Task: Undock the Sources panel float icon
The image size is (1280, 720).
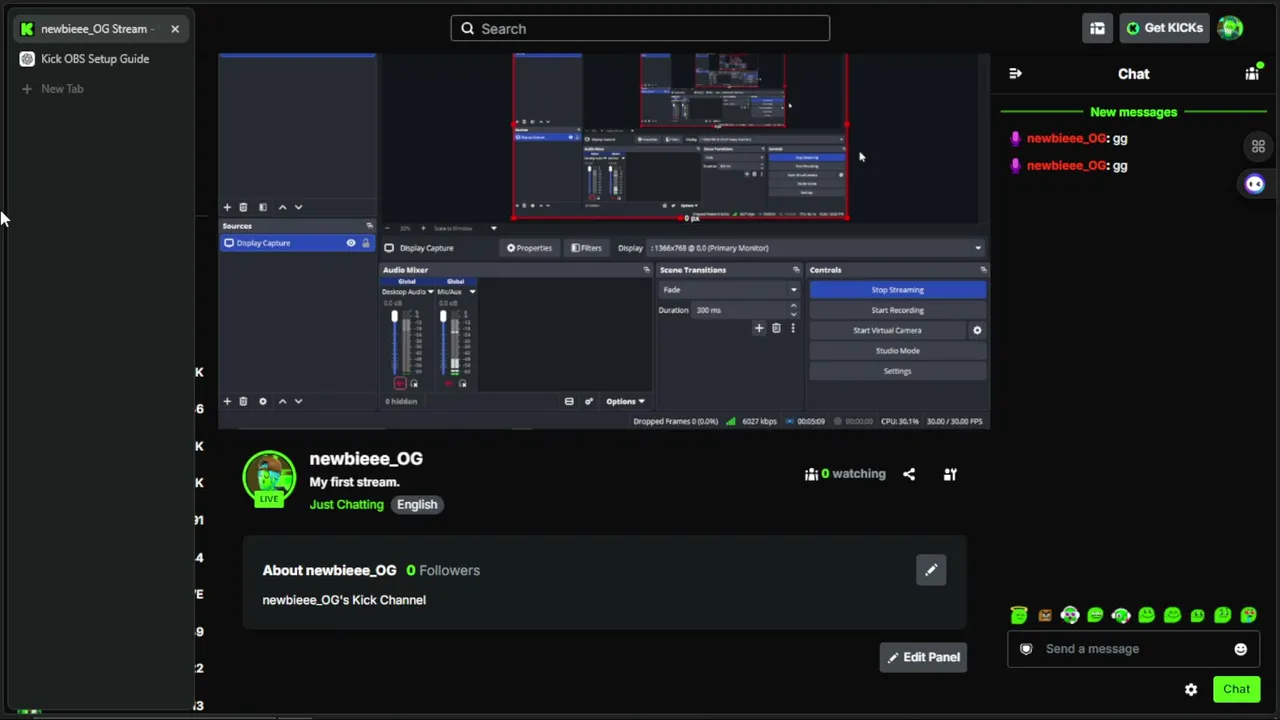Action: click(369, 226)
